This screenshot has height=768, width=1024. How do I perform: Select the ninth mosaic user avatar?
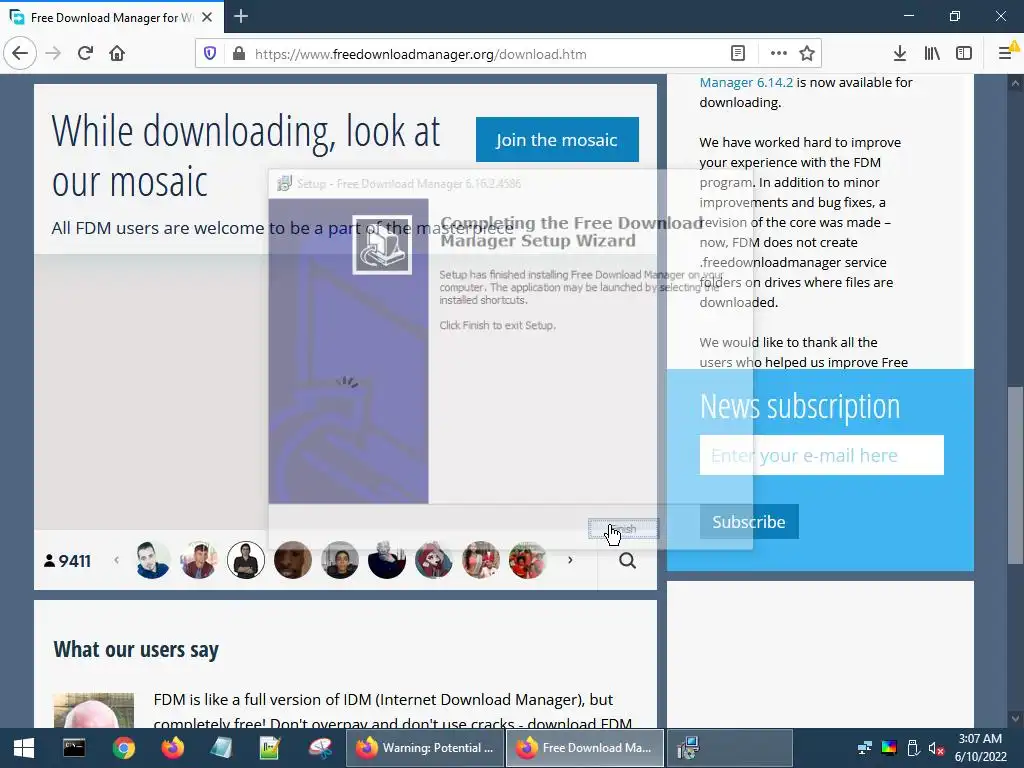point(528,560)
